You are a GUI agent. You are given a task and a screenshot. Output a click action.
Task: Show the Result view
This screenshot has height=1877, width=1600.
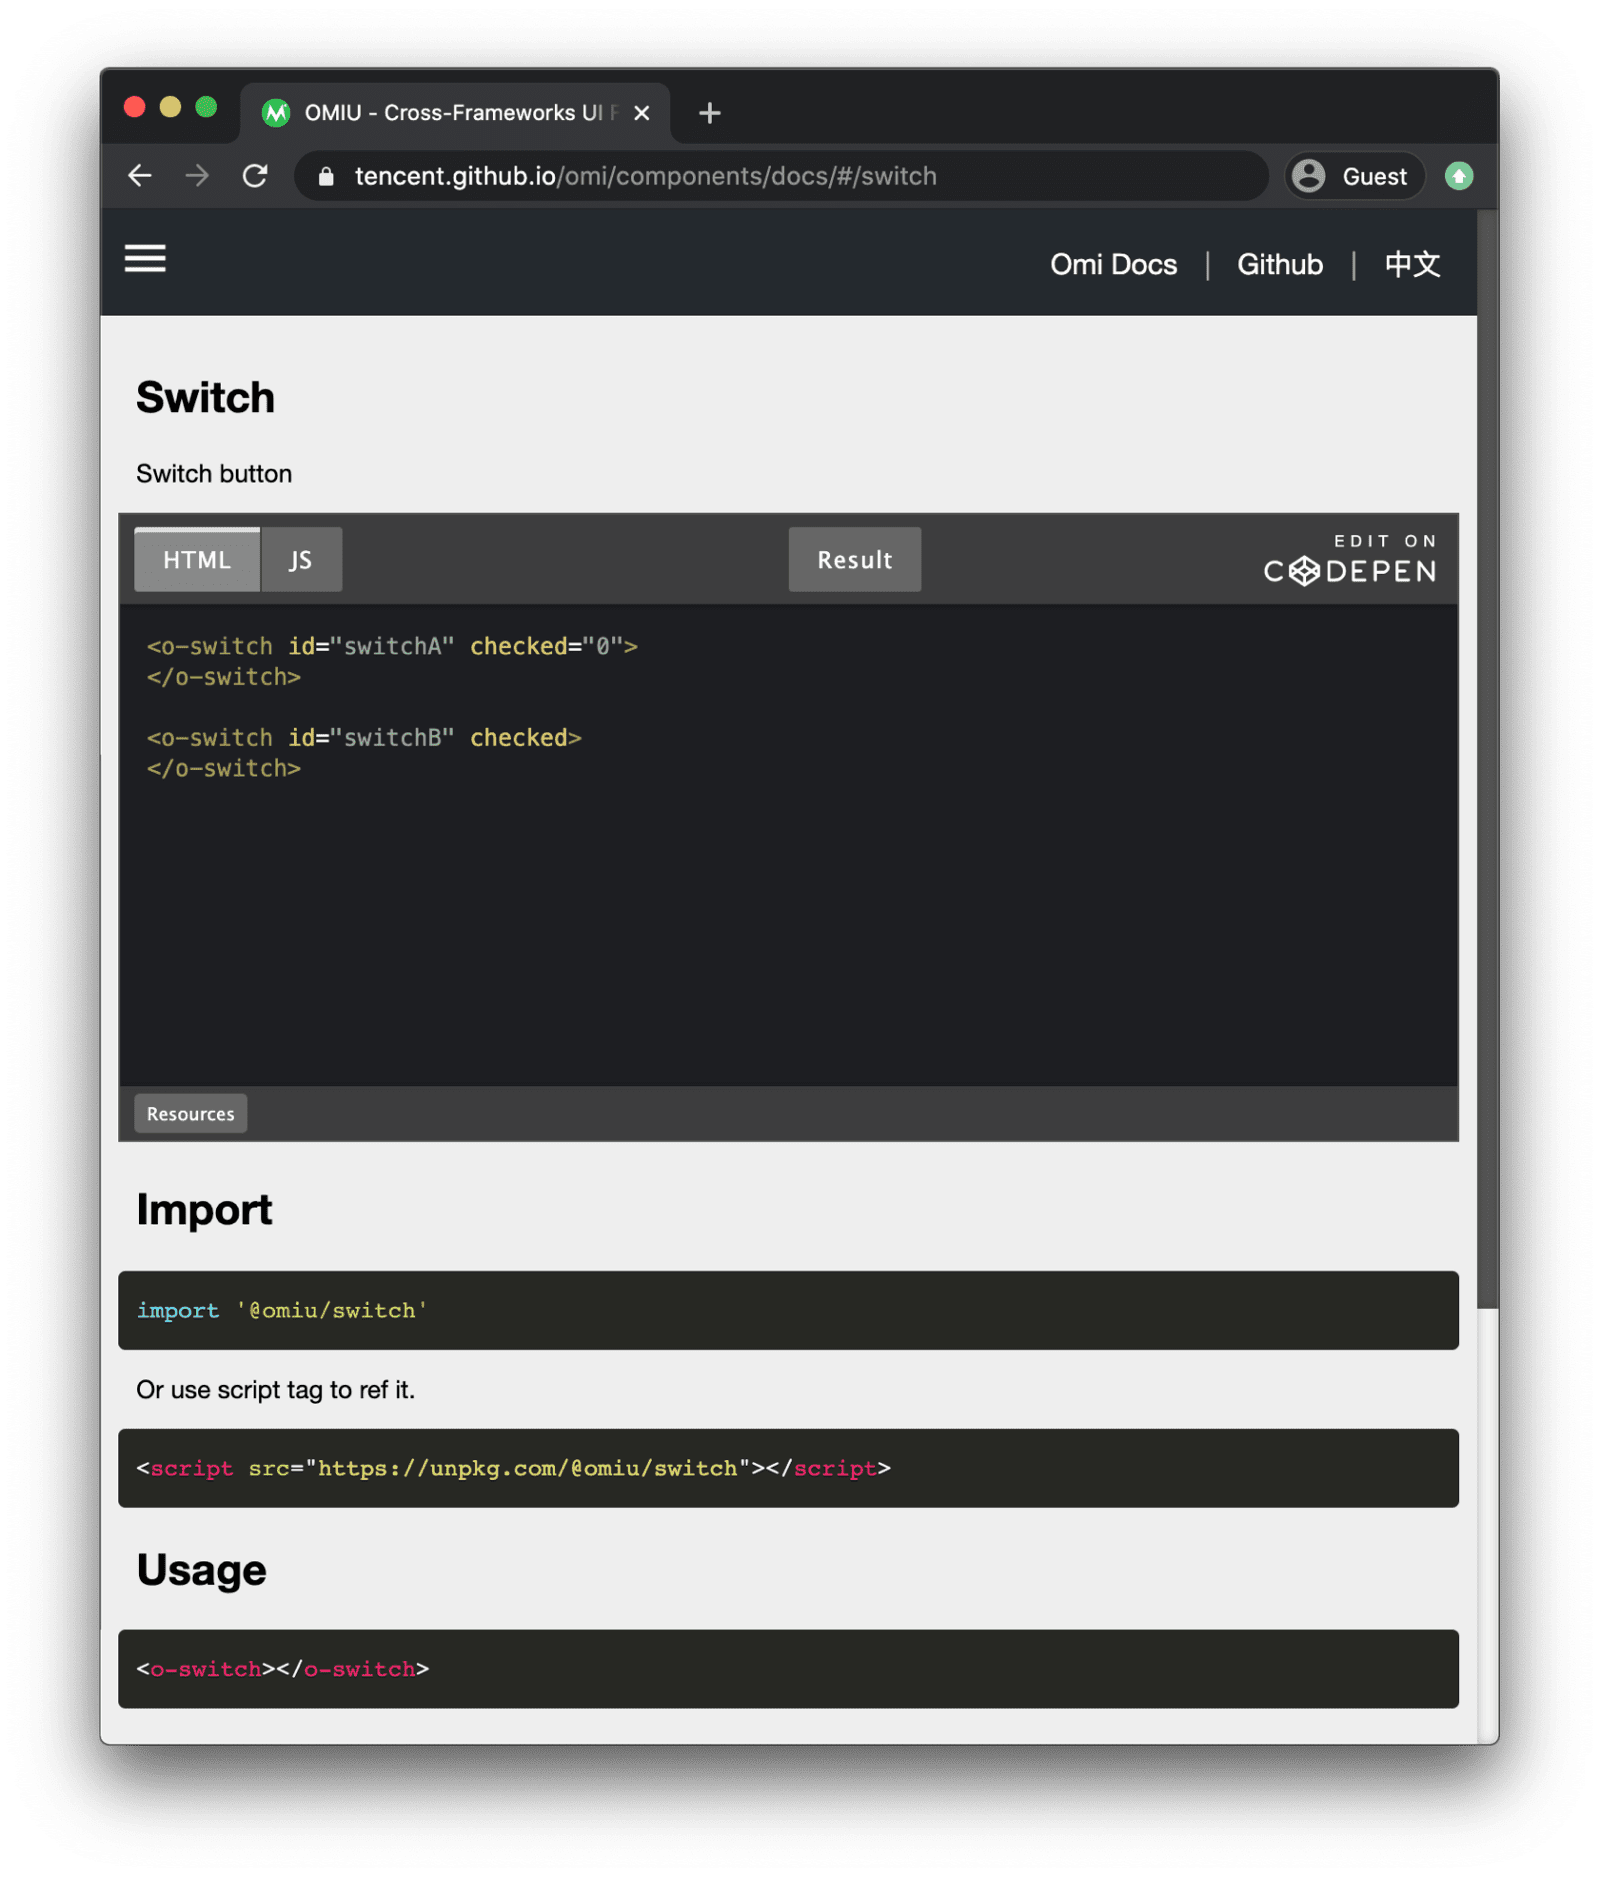pyautogui.click(x=853, y=560)
